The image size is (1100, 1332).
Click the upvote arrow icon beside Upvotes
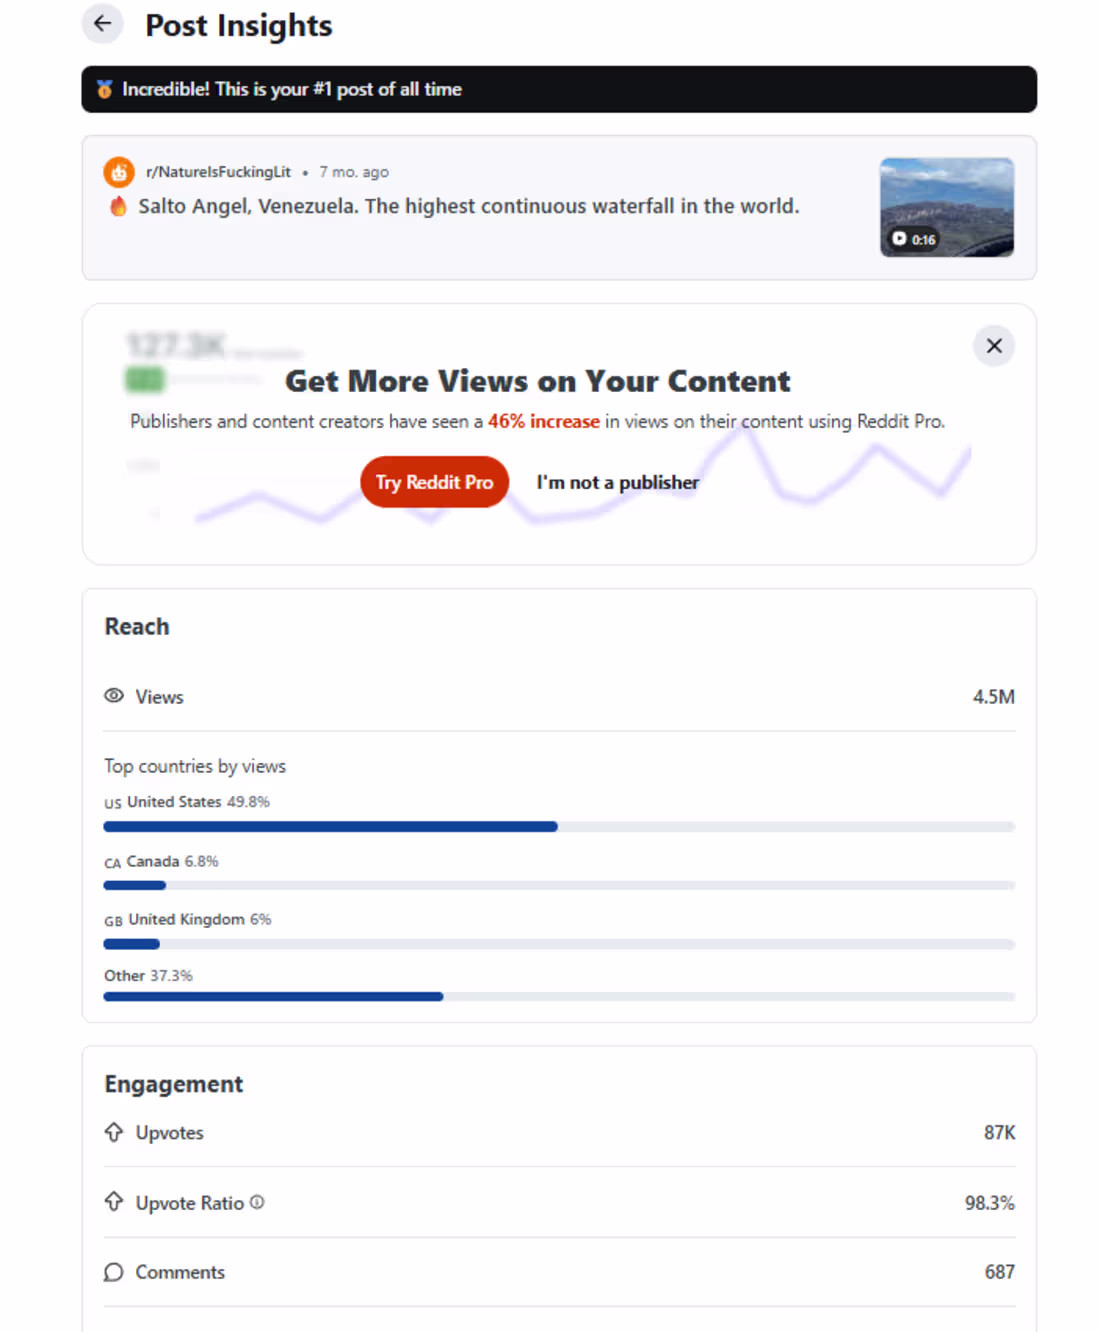[114, 1132]
